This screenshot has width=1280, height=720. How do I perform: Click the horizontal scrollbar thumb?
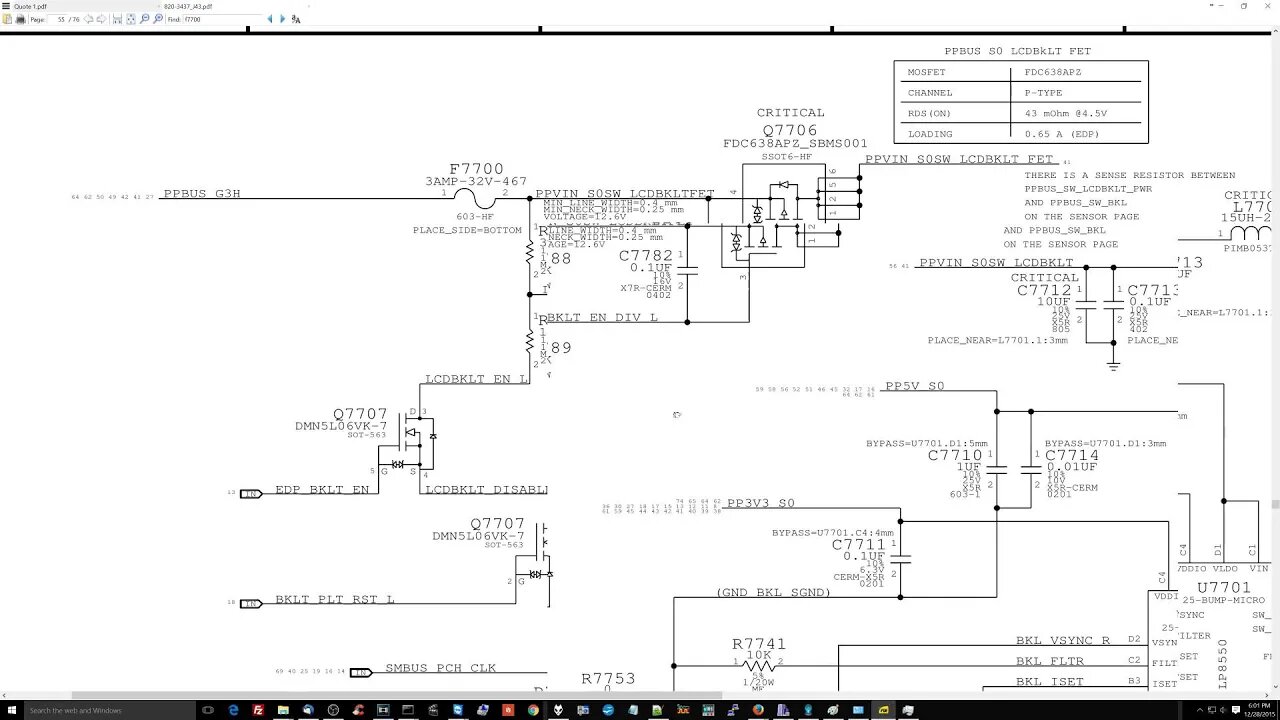tap(397, 695)
